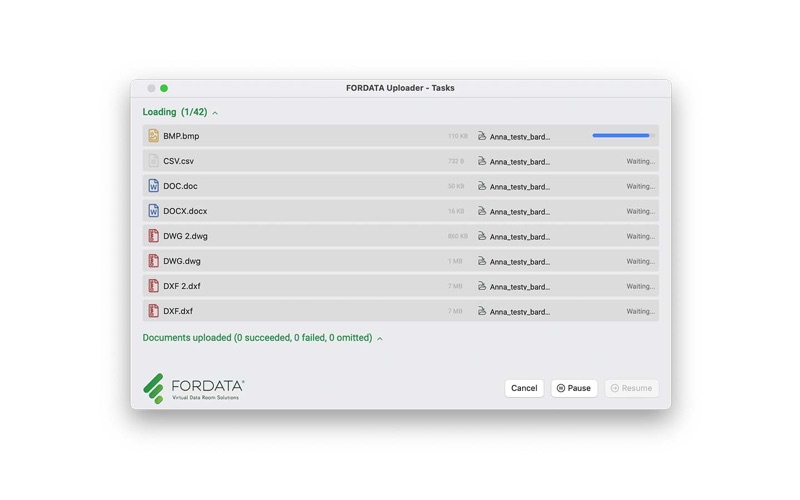Screen dimensions: 800x500
Task: Click the 1 MB size of DWG.dwg
Action: pyautogui.click(x=455, y=261)
